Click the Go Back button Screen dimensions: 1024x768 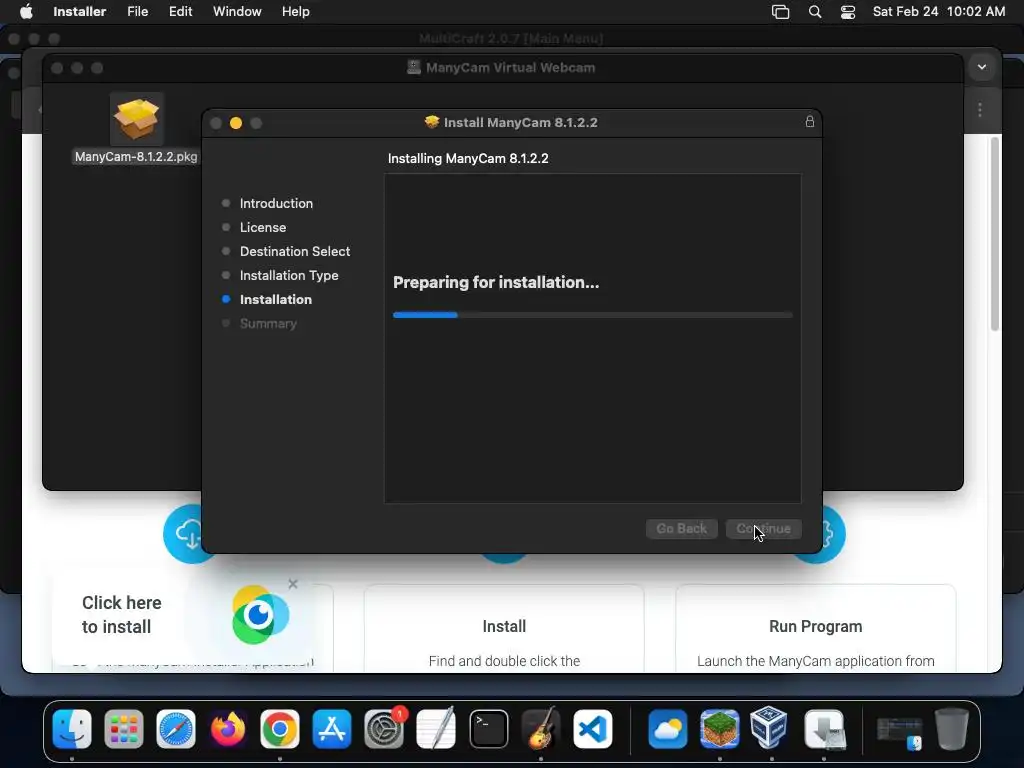tap(681, 528)
